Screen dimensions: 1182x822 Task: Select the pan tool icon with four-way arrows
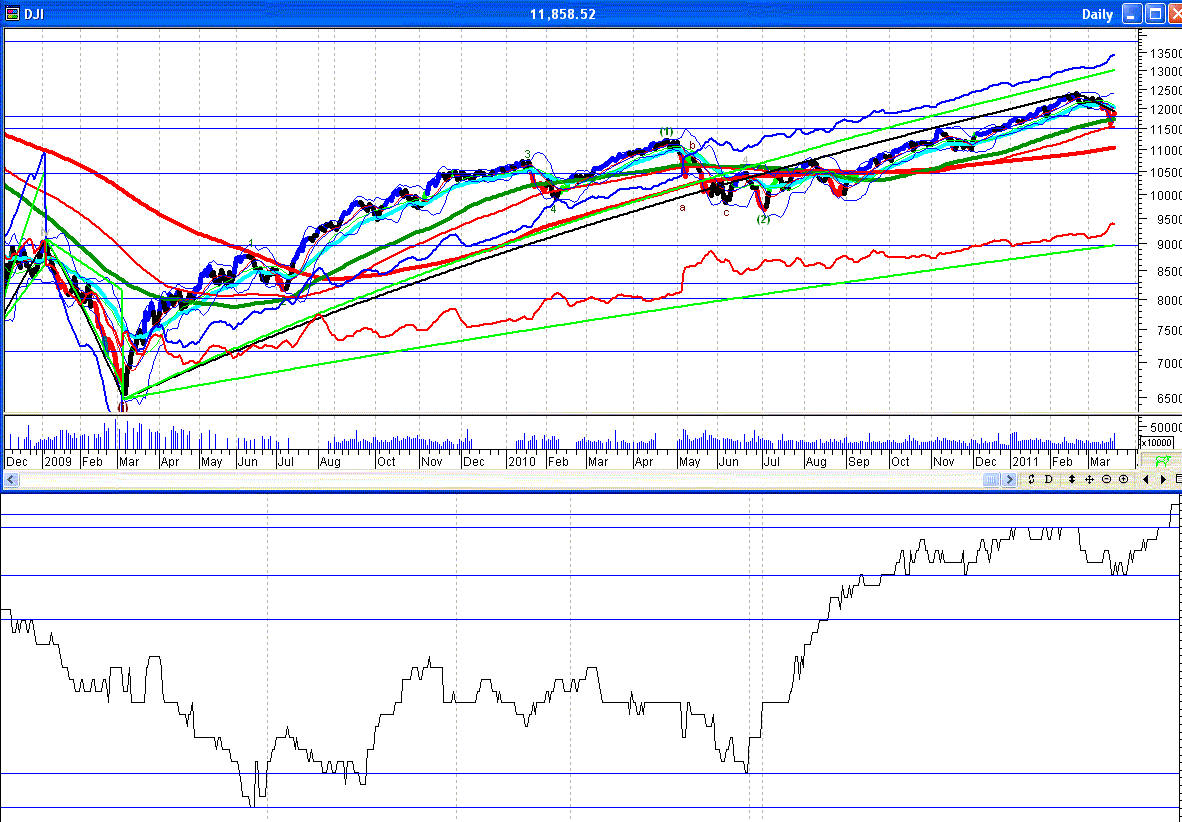click(1090, 479)
